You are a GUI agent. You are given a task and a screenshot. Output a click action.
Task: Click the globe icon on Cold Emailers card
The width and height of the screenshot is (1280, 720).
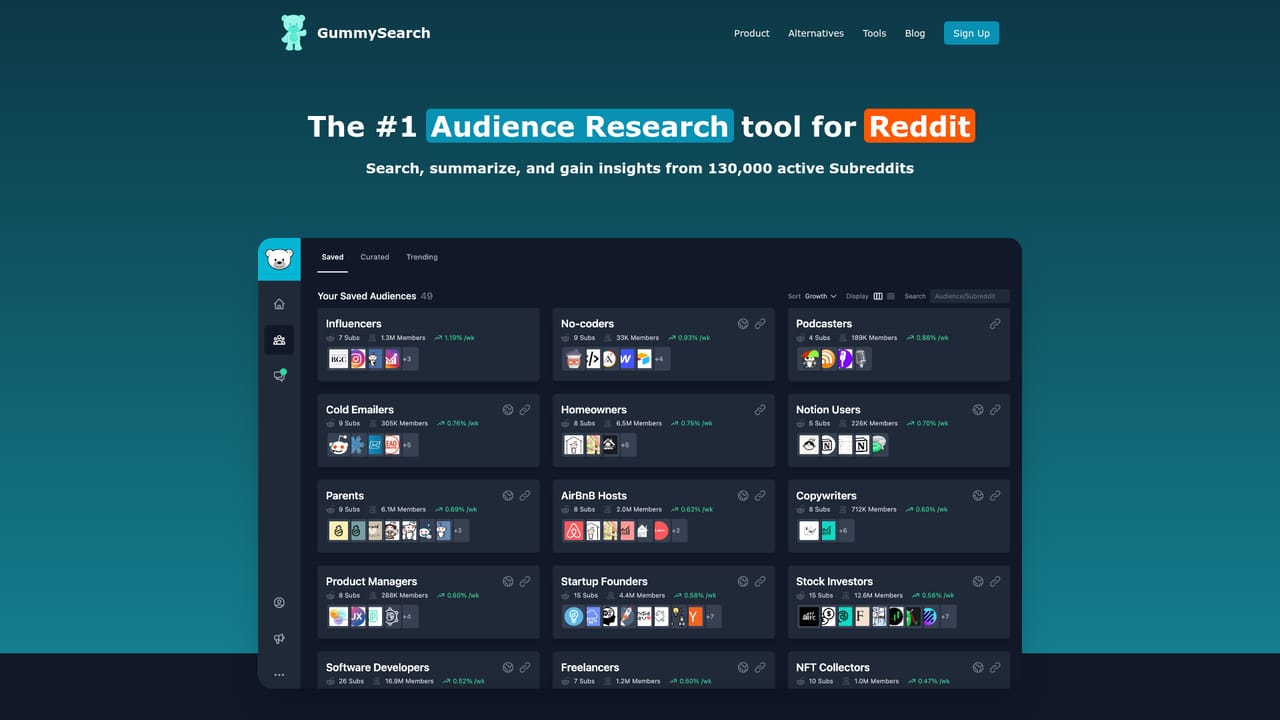(x=508, y=410)
